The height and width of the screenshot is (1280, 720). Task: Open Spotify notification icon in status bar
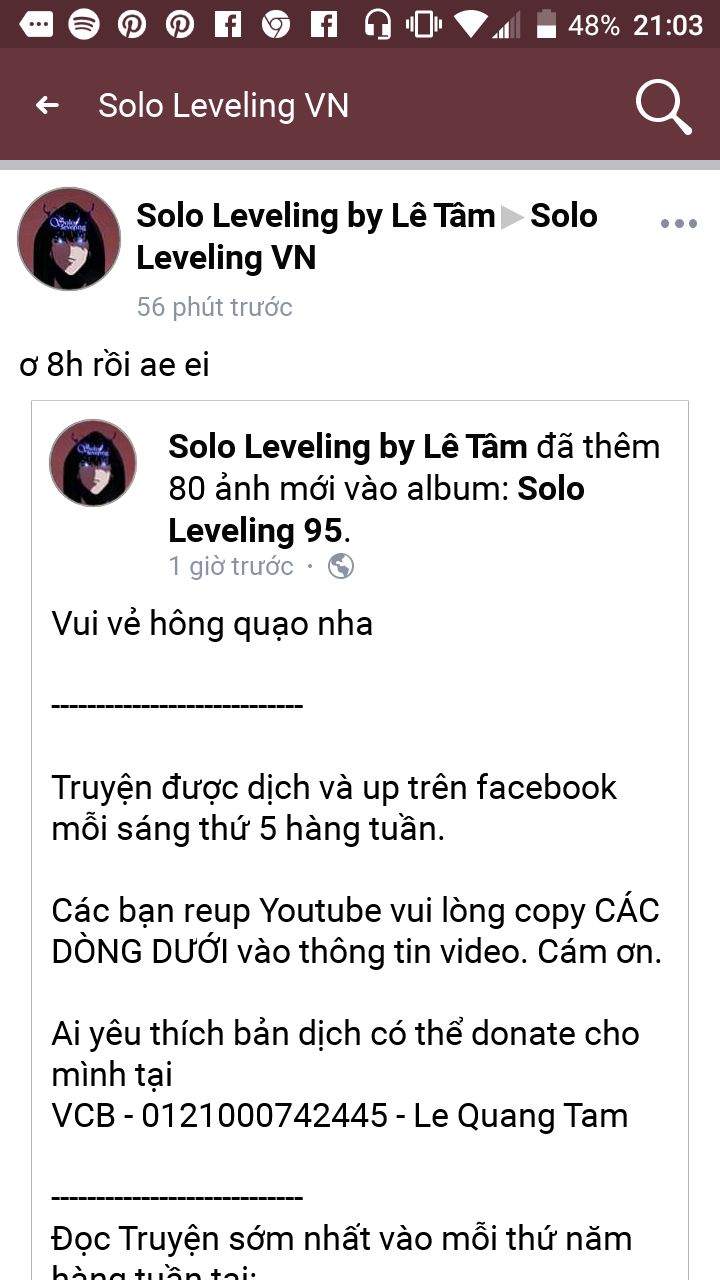click(84, 24)
